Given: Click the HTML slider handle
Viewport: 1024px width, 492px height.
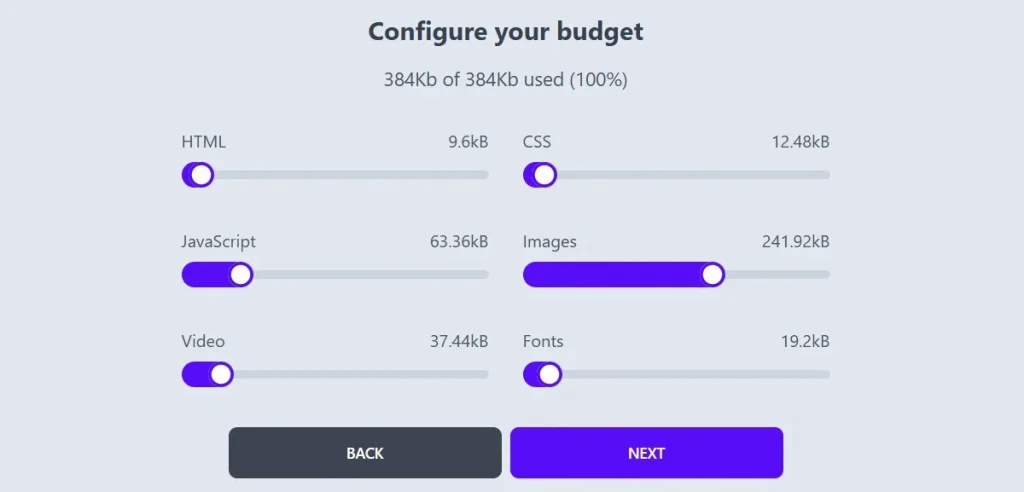Looking at the screenshot, I should (201, 175).
